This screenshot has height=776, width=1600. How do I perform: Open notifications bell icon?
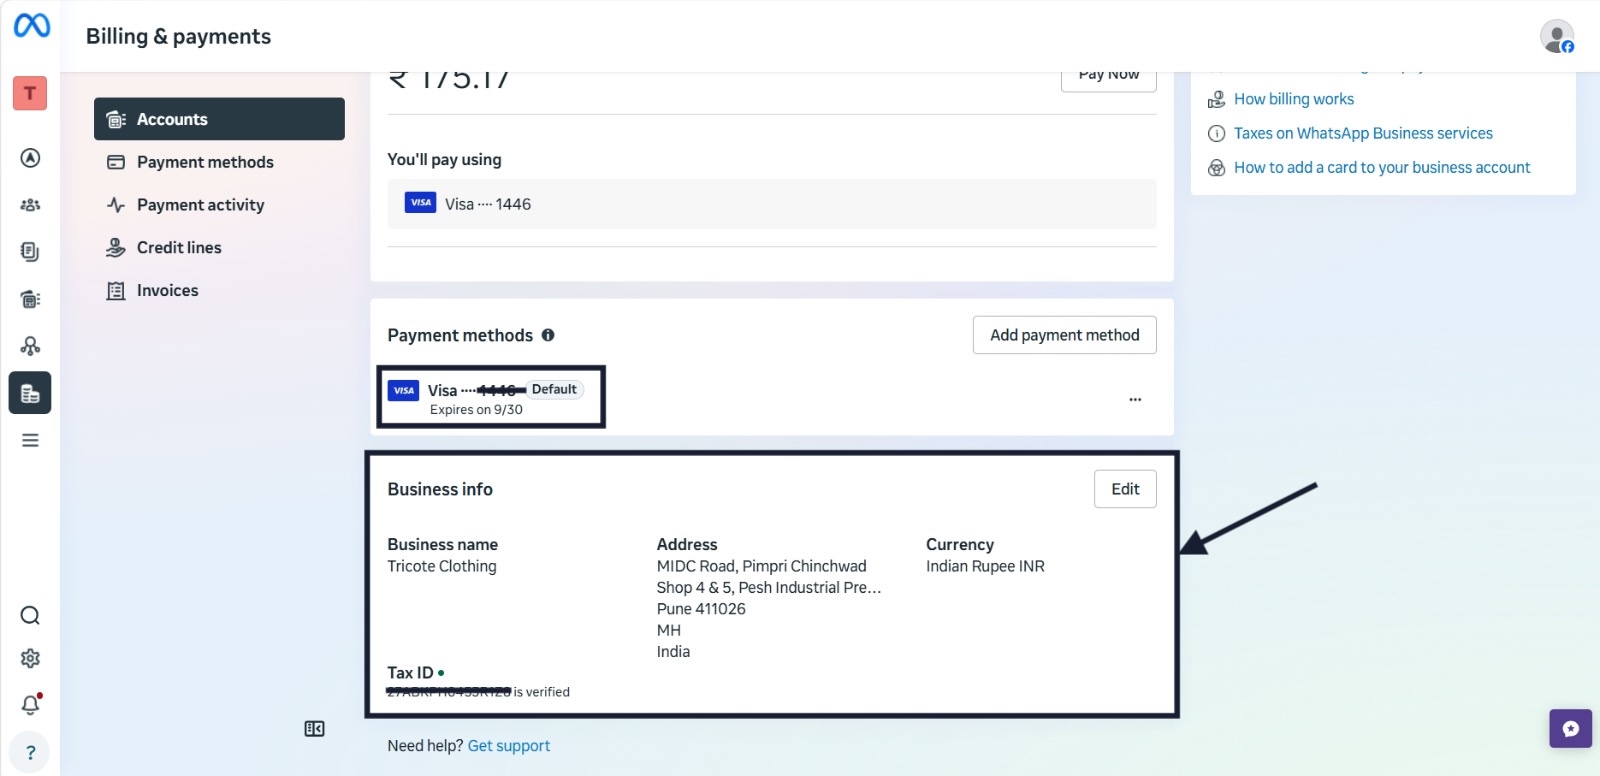[30, 705]
